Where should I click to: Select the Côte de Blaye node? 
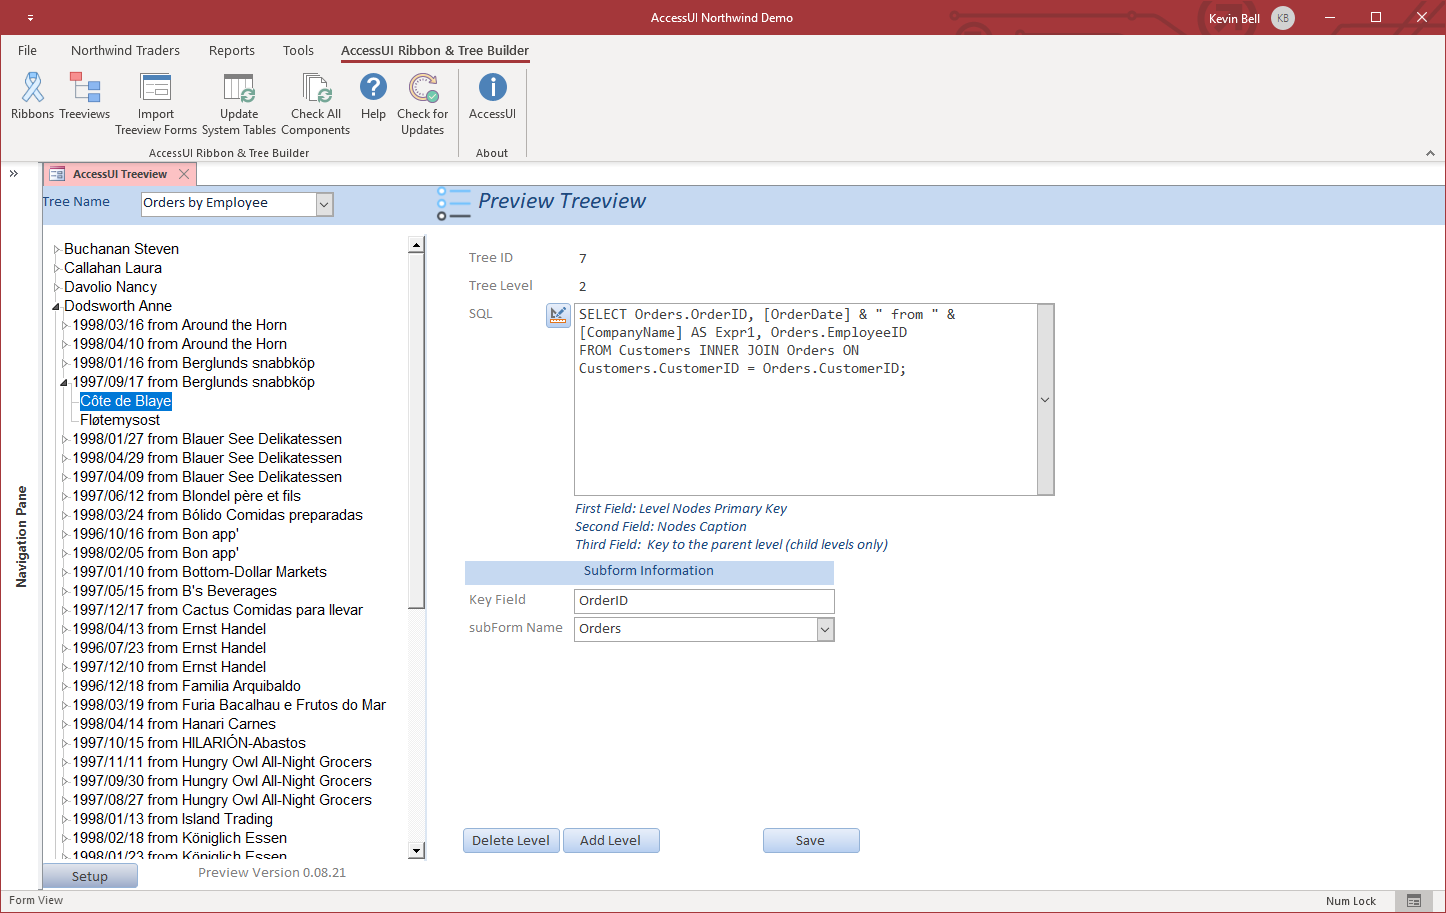click(126, 402)
